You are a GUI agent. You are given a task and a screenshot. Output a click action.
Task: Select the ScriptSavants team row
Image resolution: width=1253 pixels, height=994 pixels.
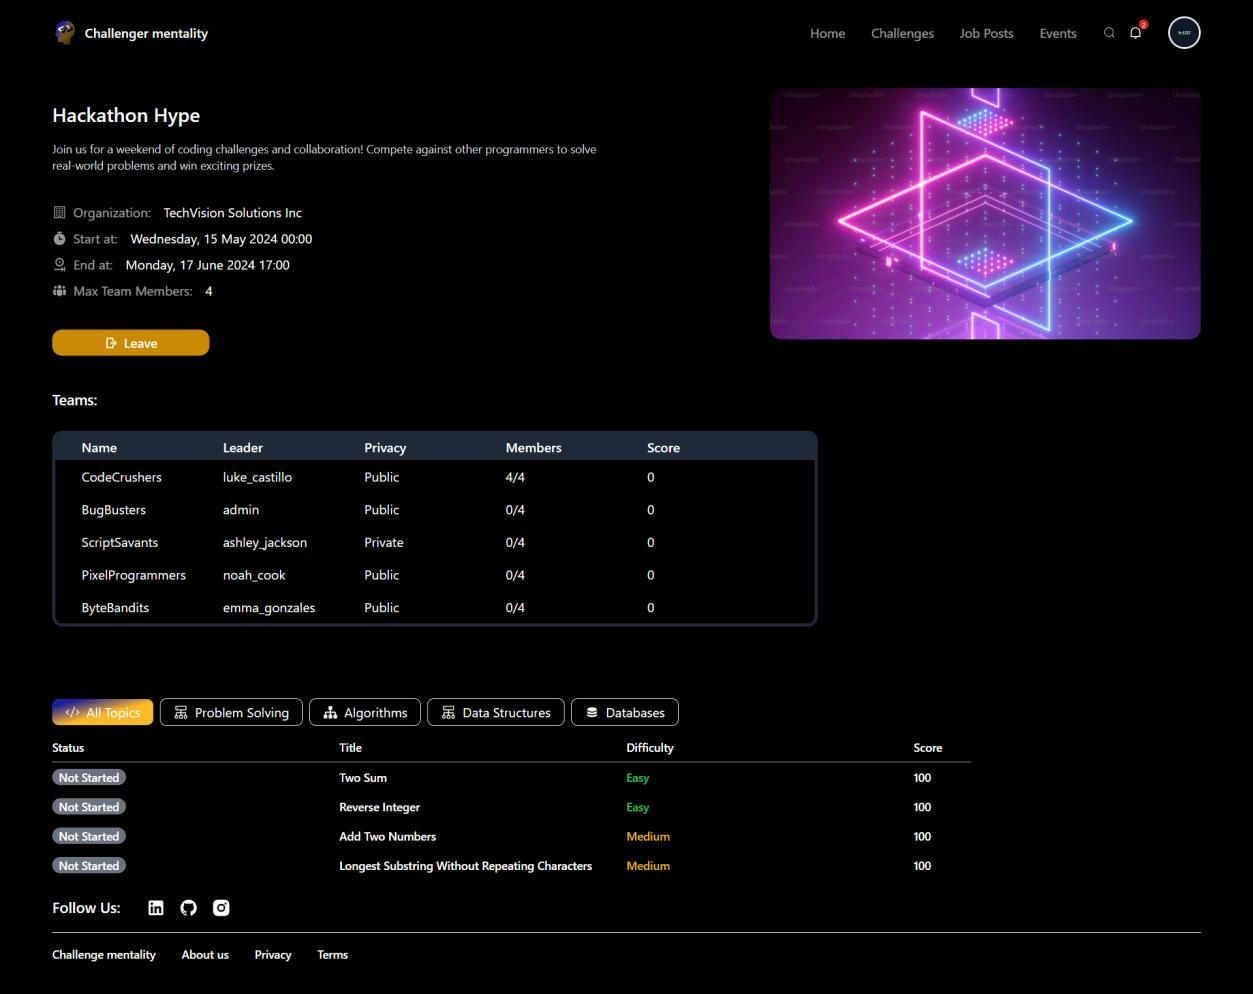(x=435, y=542)
